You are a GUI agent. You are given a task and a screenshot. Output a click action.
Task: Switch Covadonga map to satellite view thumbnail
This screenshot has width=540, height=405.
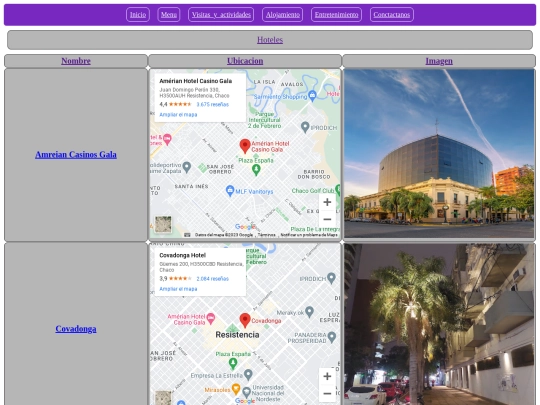click(163, 398)
